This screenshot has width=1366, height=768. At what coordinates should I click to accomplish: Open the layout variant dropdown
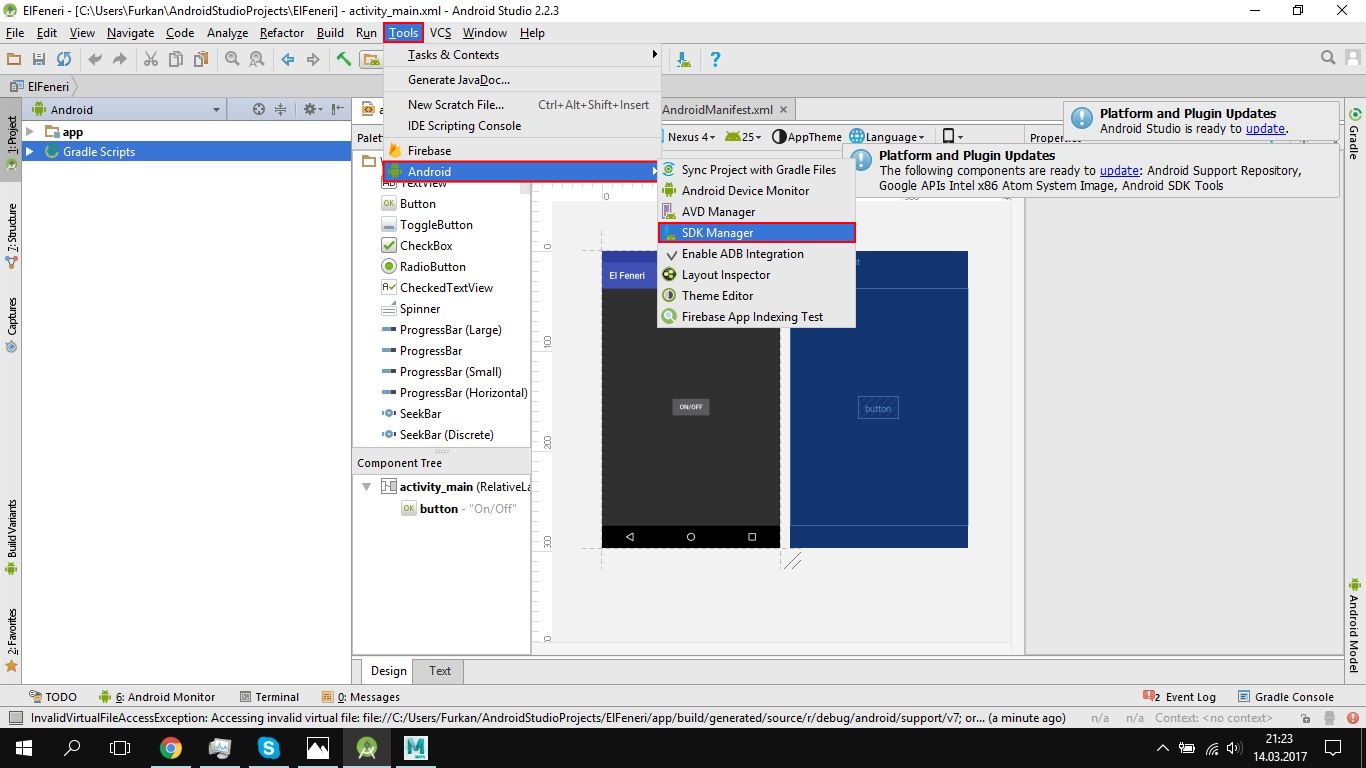(953, 137)
